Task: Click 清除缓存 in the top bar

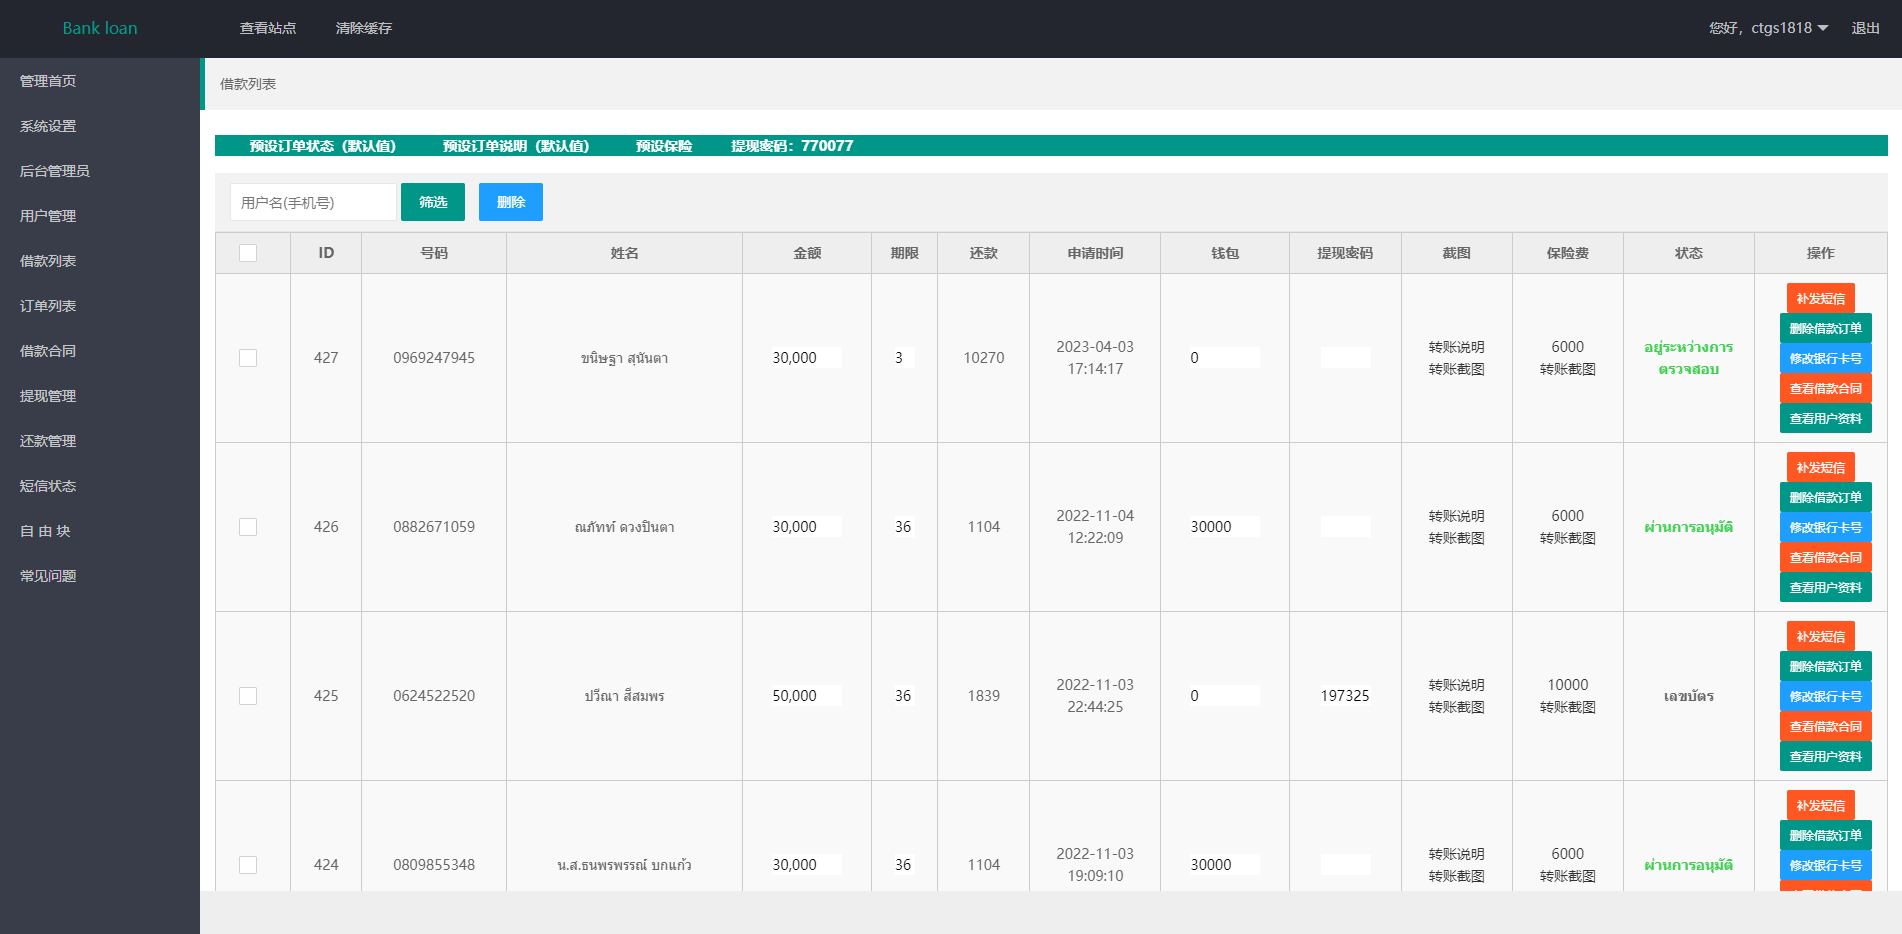Action: 363,28
